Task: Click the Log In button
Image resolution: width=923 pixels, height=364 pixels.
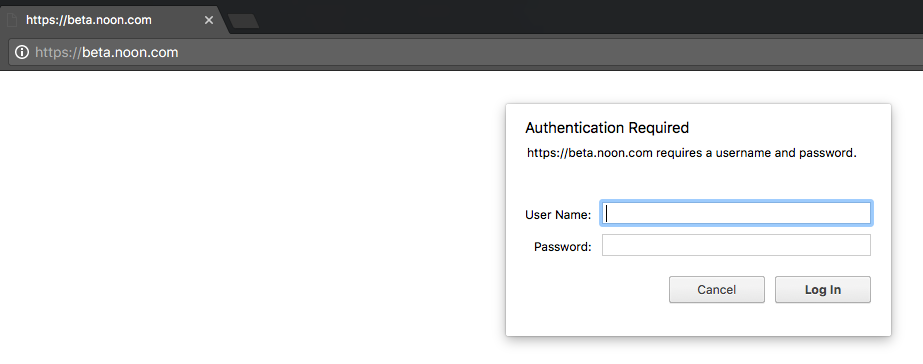Action: pyautogui.click(x=822, y=290)
